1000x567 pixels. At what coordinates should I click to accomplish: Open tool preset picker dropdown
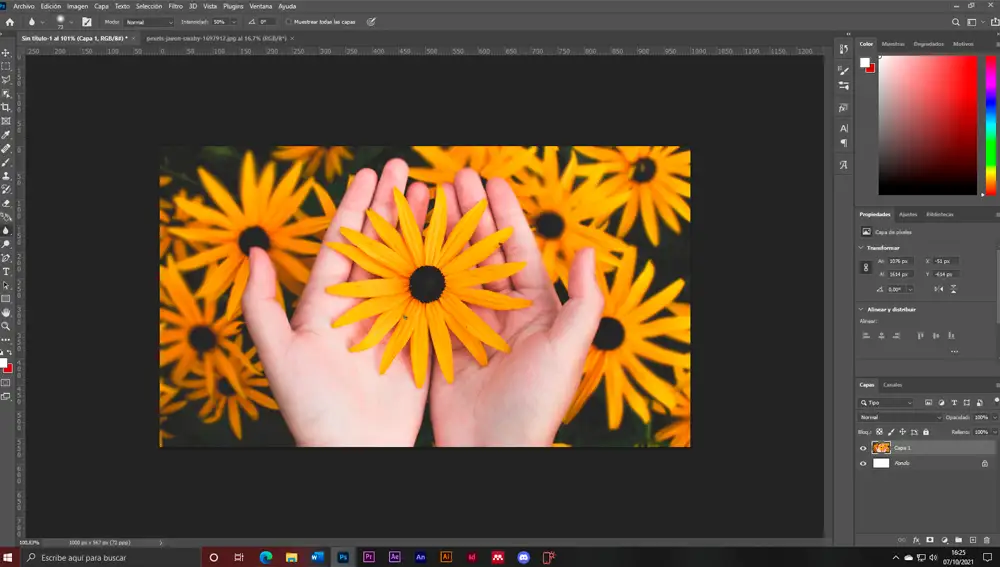(x=43, y=22)
